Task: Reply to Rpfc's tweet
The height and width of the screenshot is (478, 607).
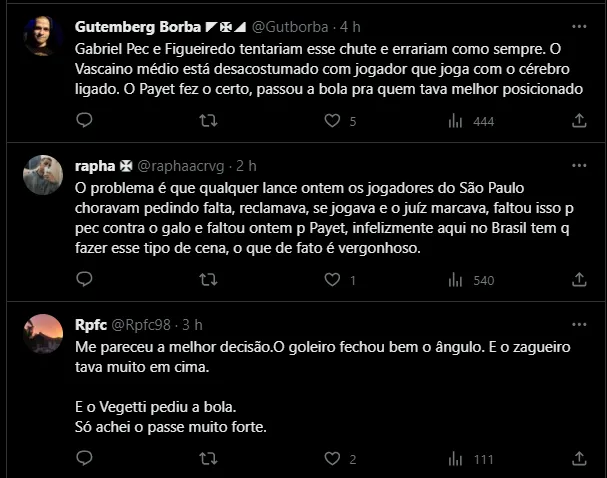Action: (84, 459)
